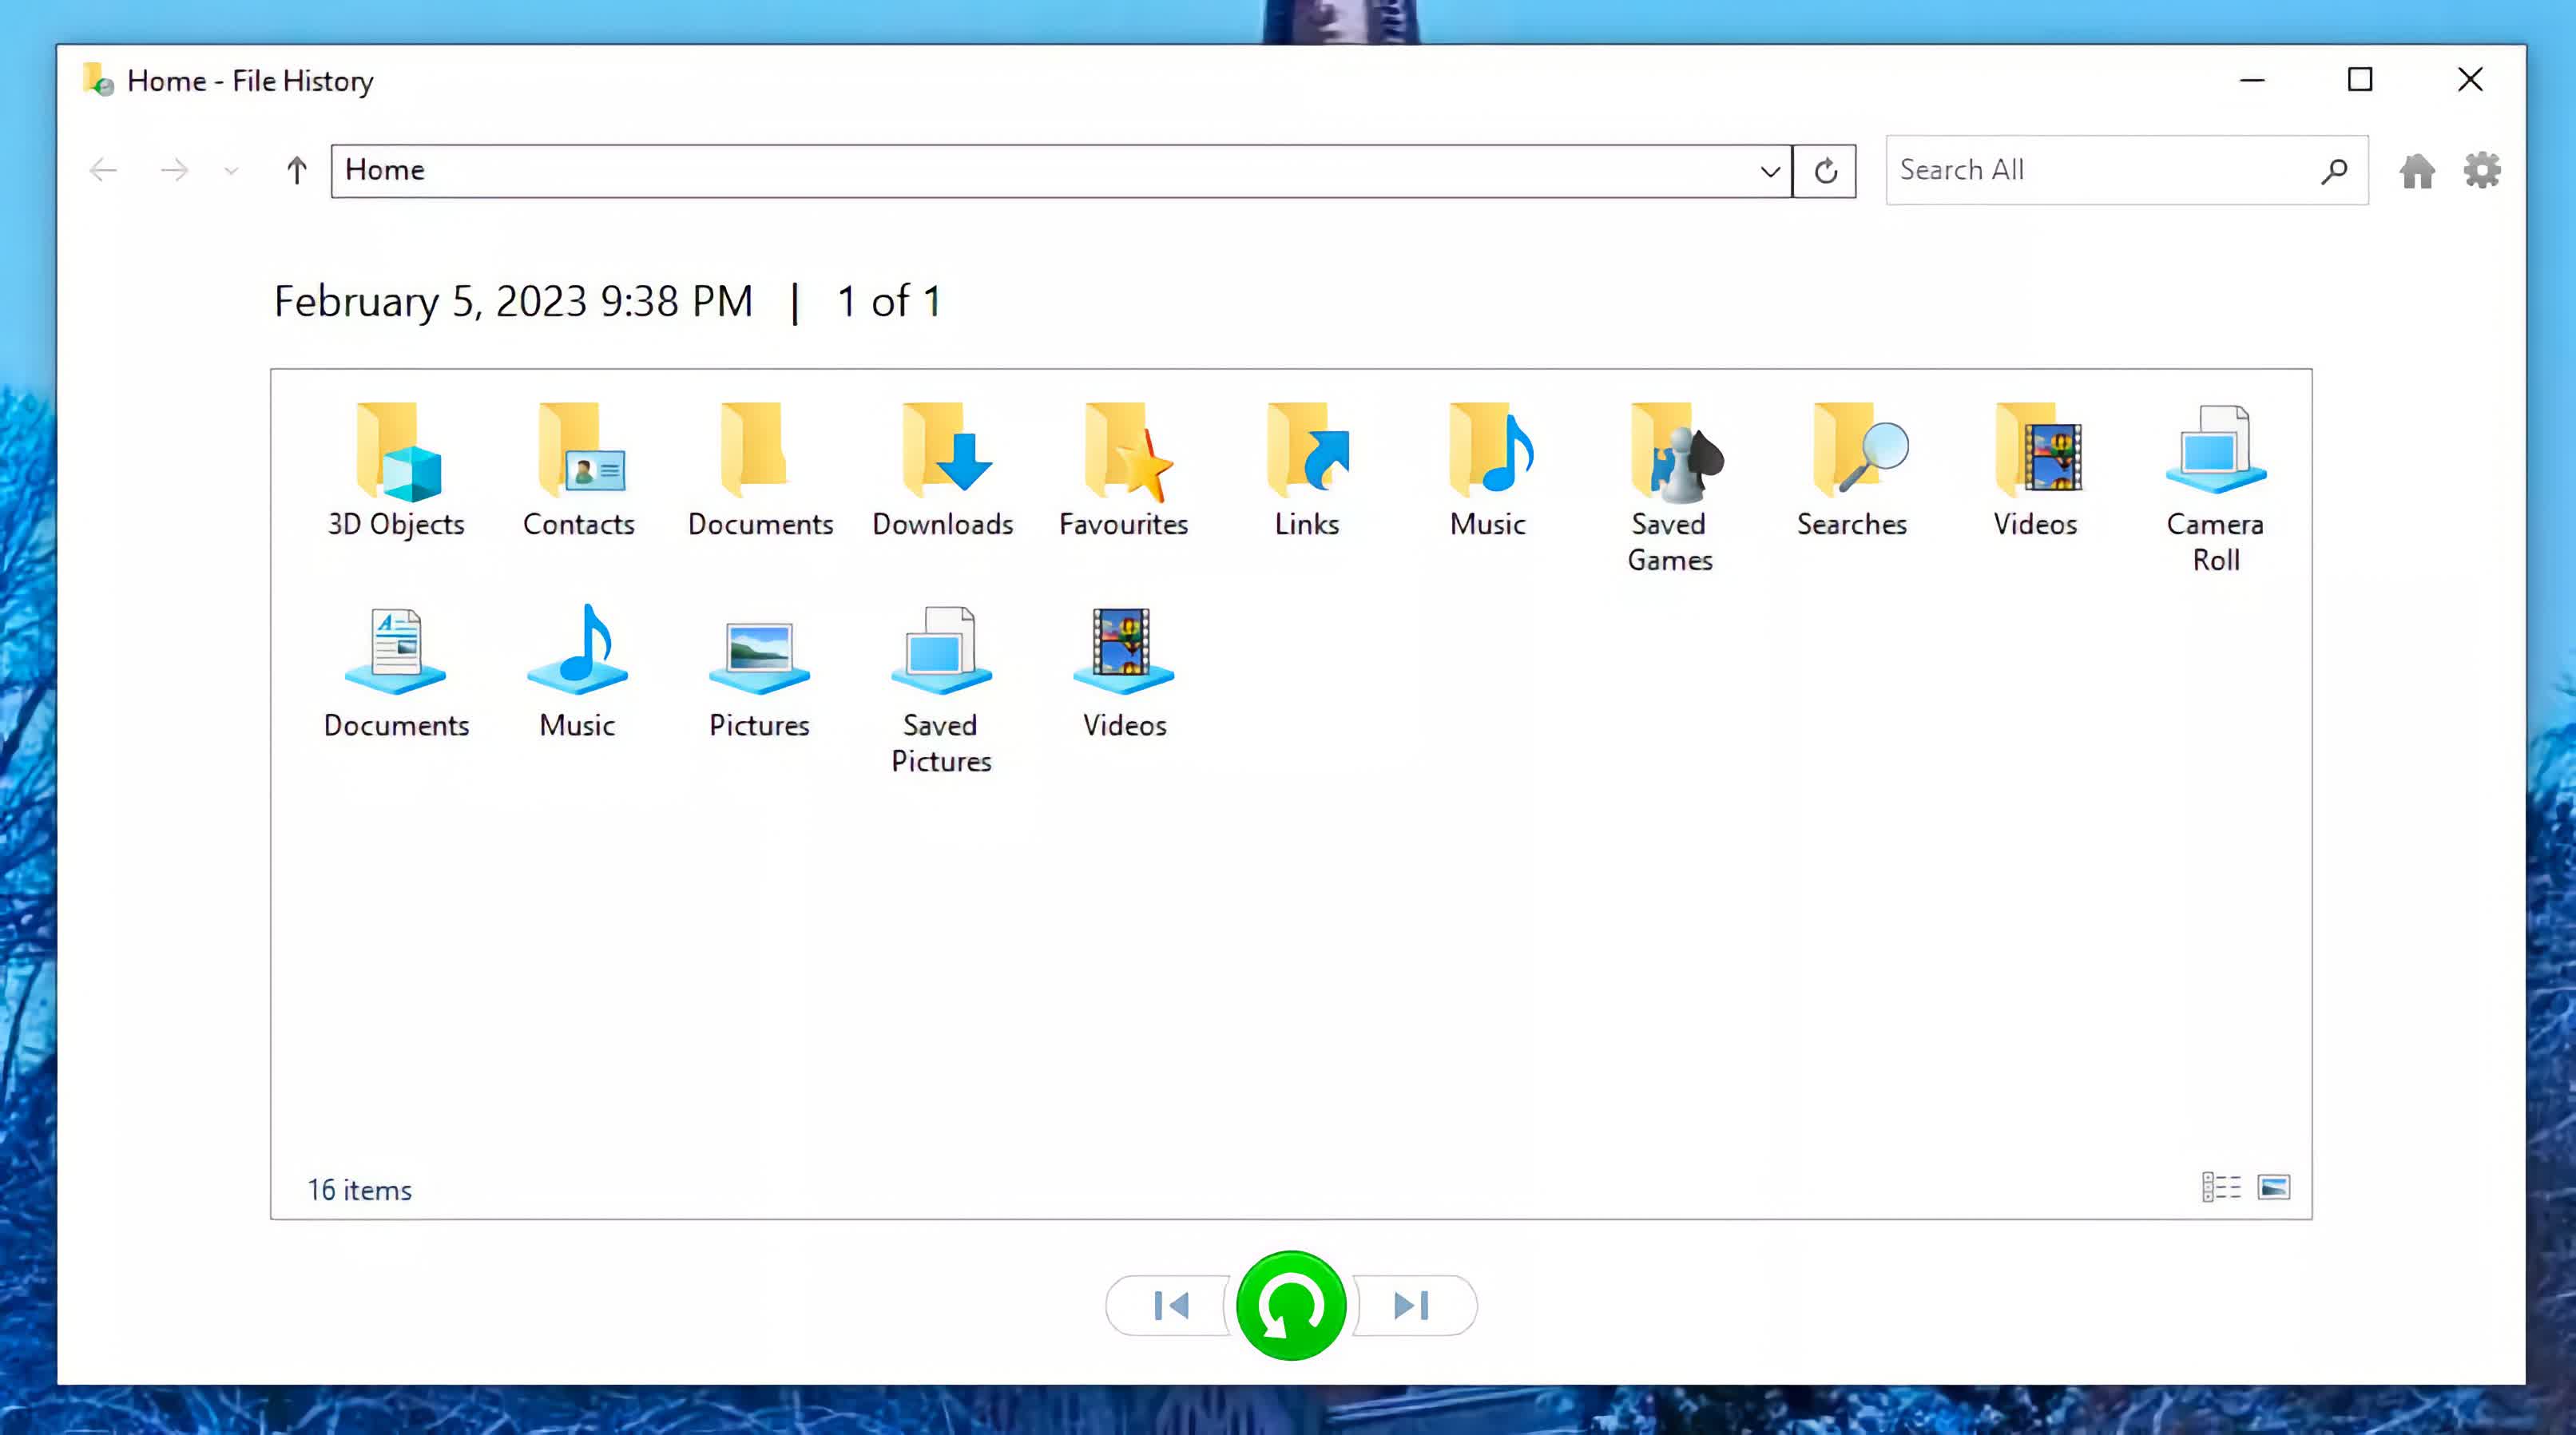The width and height of the screenshot is (2576, 1435).
Task: Click the '1 of 1' version text
Action: (x=889, y=302)
